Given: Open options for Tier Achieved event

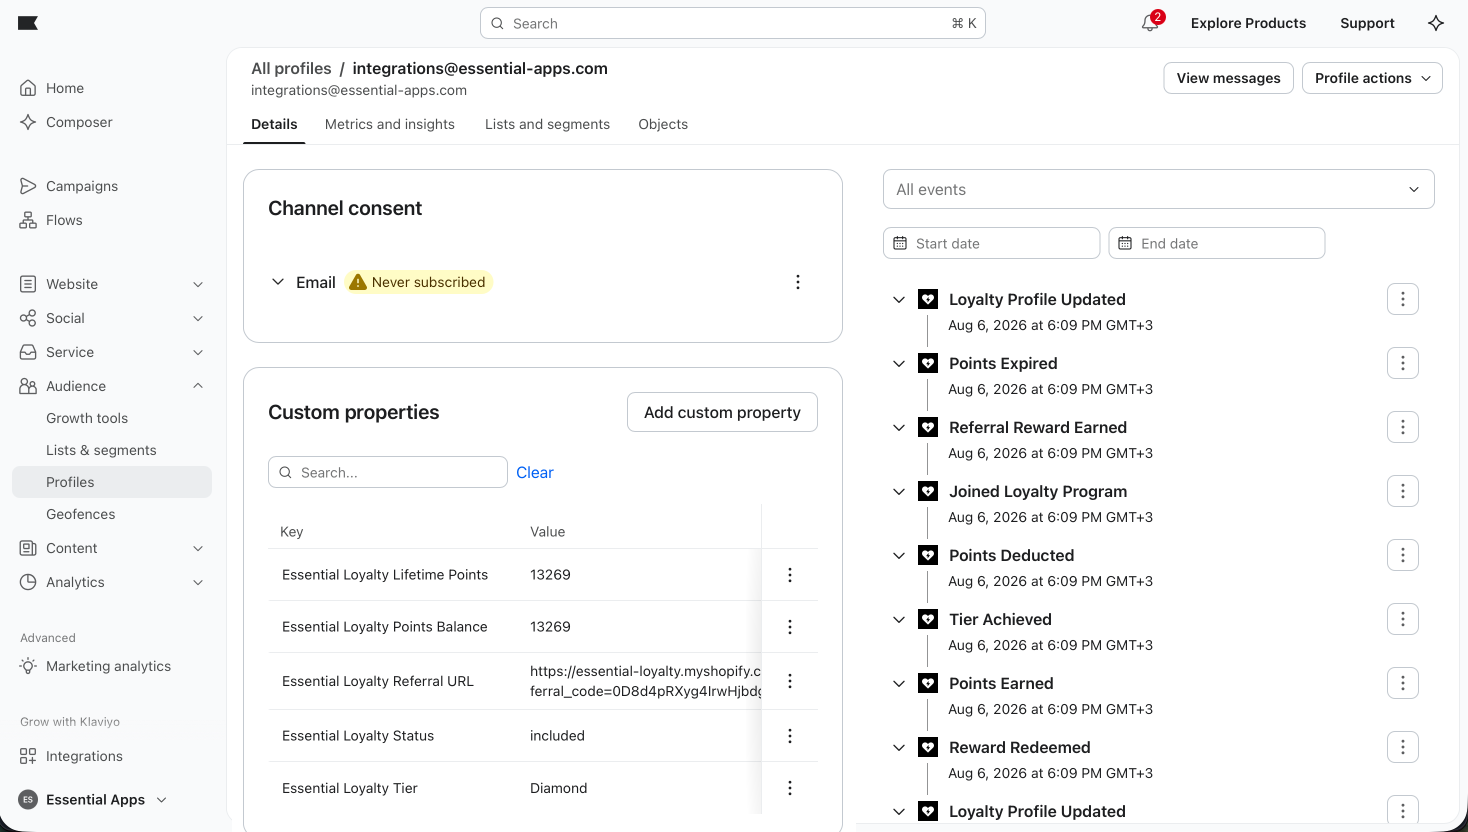Looking at the screenshot, I should coord(1403,619).
